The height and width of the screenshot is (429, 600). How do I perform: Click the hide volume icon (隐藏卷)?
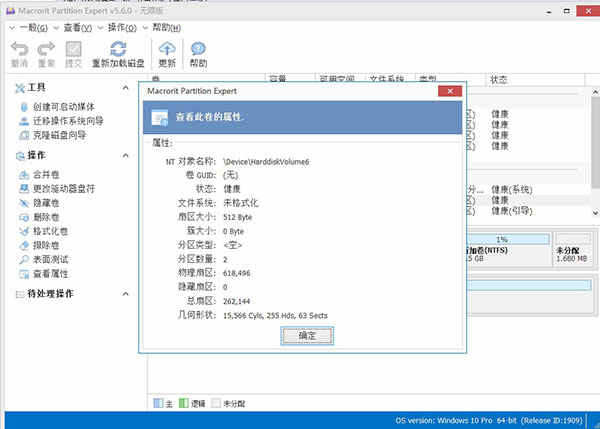pyautogui.click(x=24, y=203)
